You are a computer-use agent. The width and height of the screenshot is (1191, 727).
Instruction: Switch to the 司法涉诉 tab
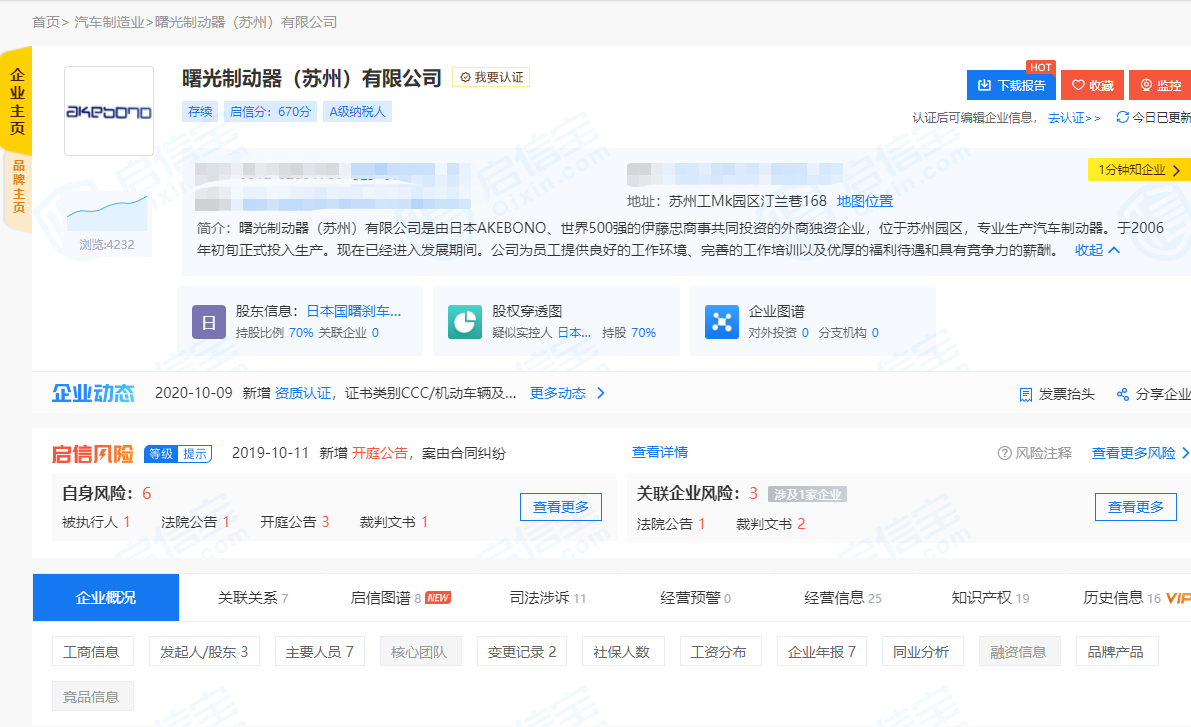coord(548,598)
